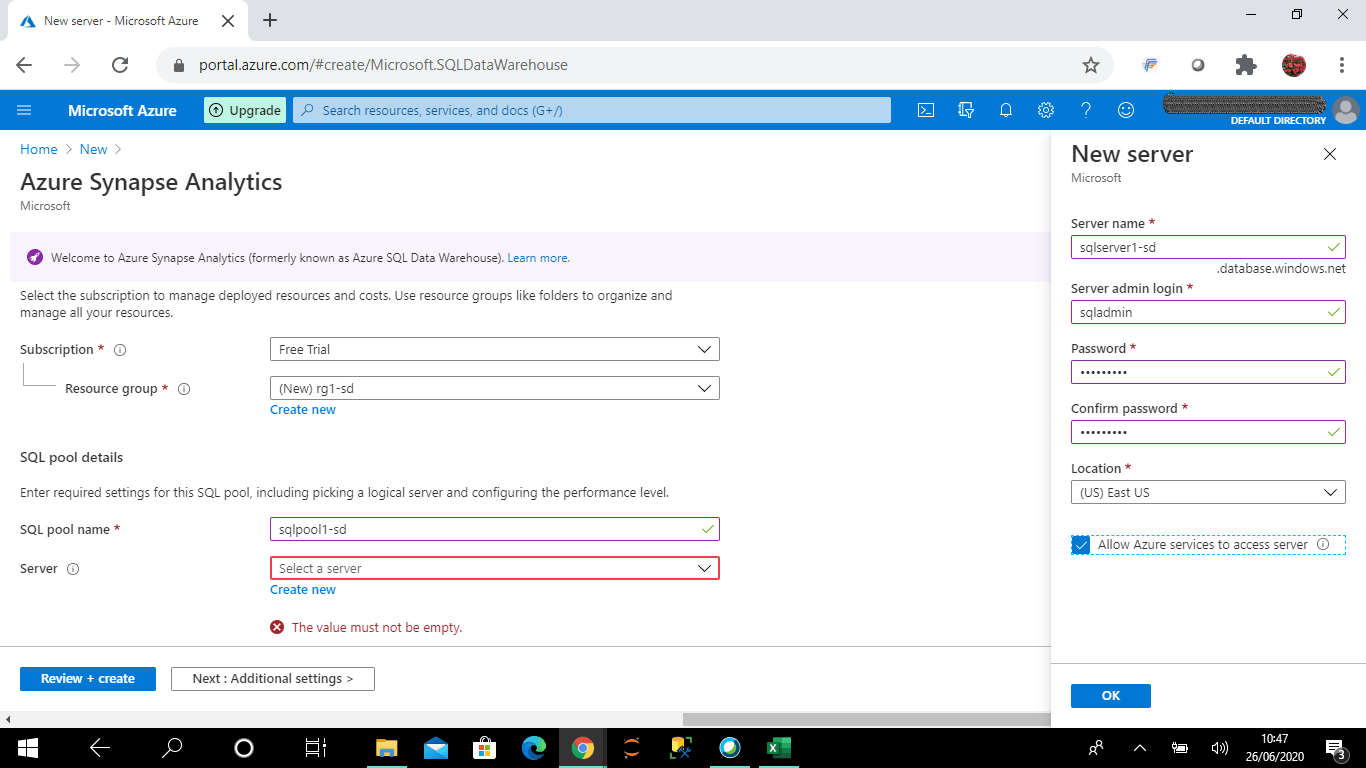This screenshot has height=768, width=1366.
Task: Open File Explorer from the taskbar
Action: click(x=387, y=747)
